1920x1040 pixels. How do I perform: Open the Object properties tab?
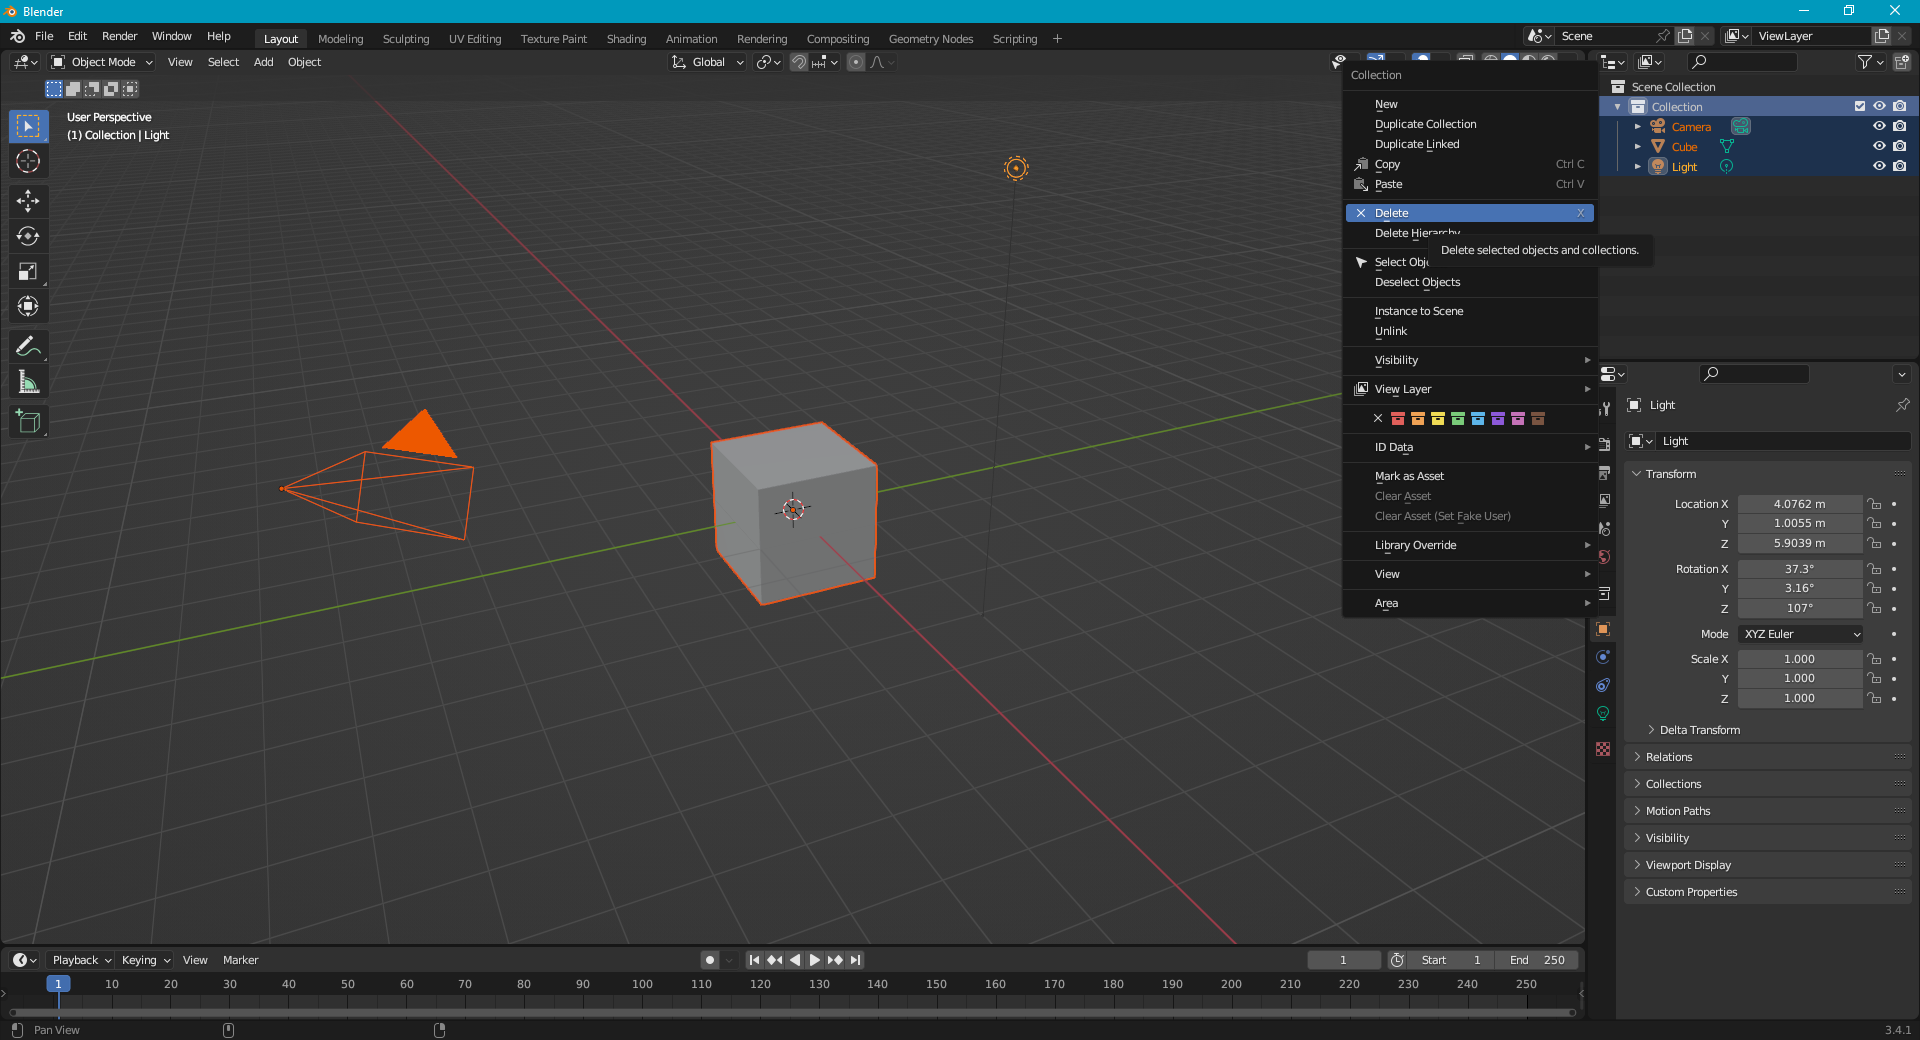click(x=1603, y=629)
